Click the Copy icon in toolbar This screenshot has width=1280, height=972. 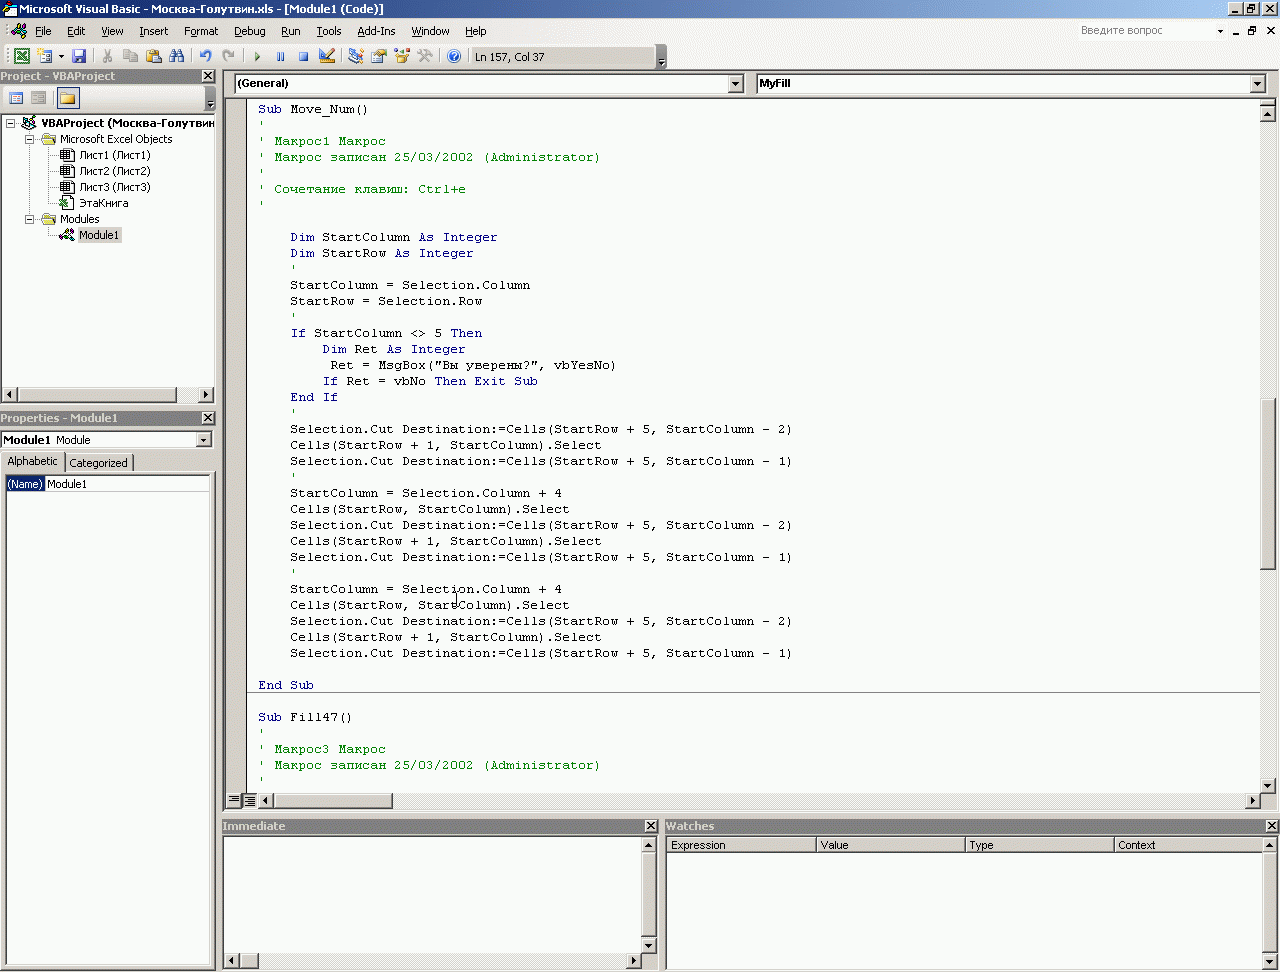(130, 56)
